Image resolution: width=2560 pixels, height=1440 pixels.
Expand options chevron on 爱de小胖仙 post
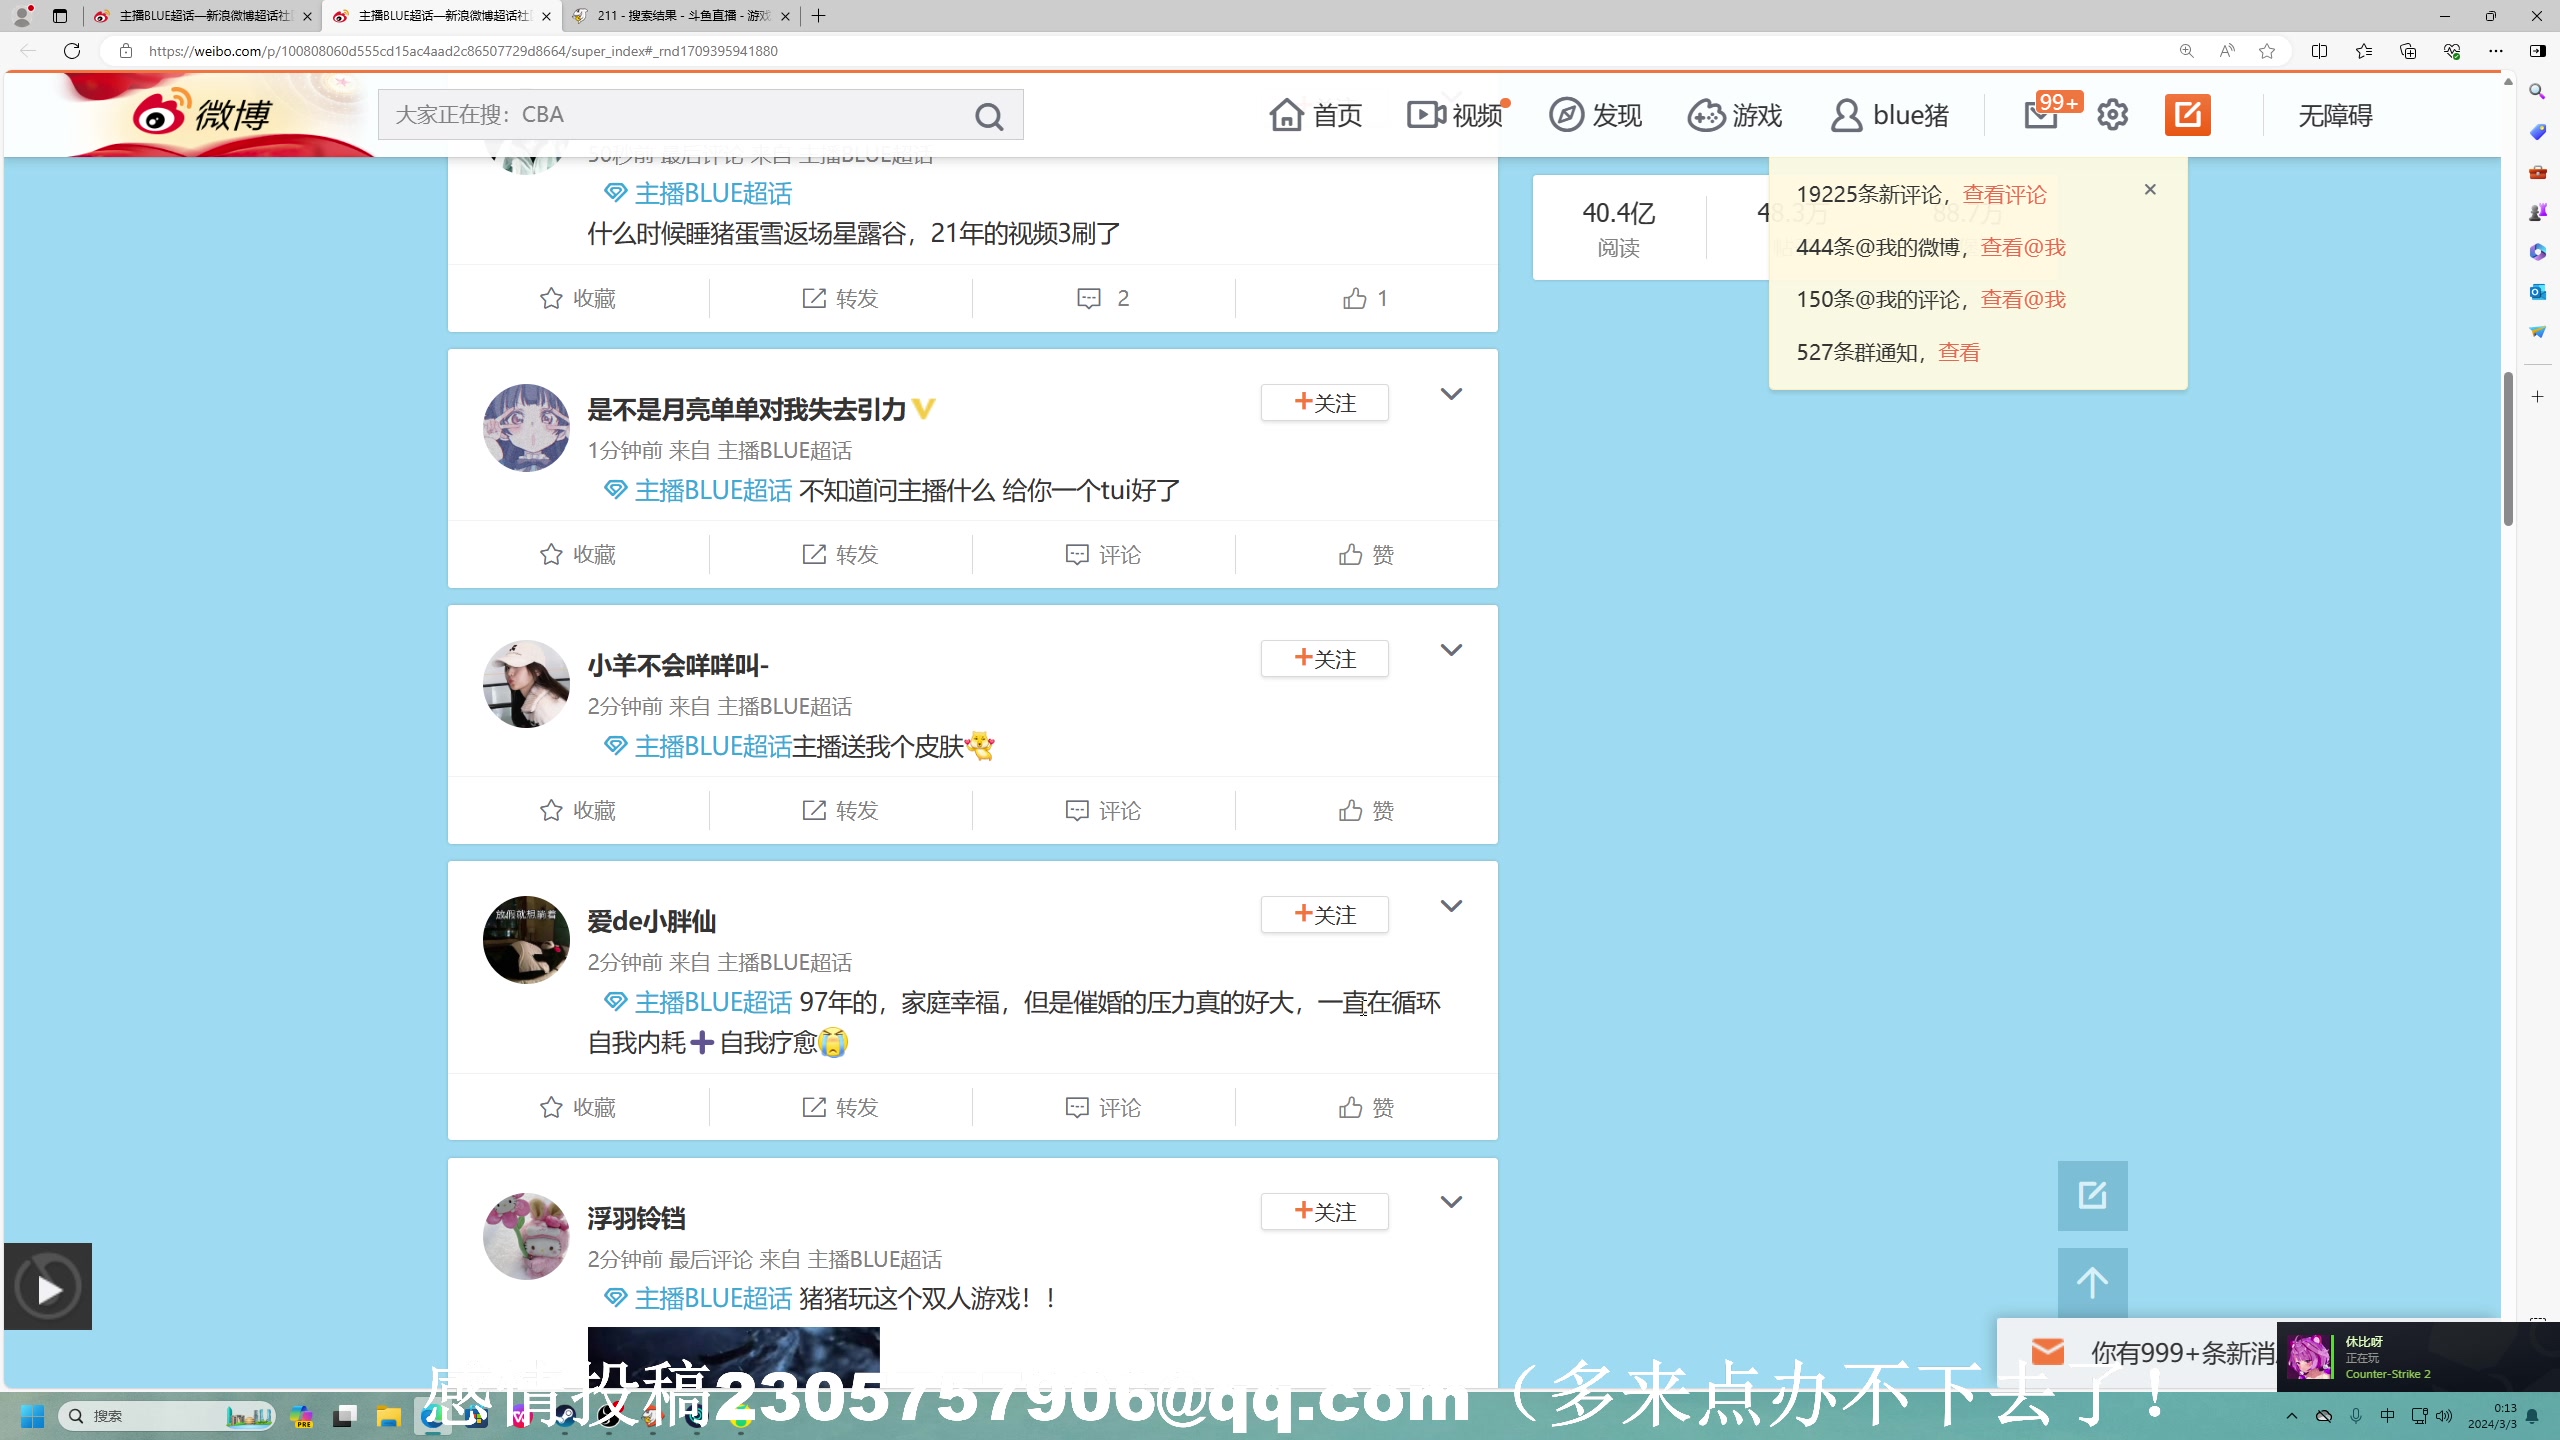(1451, 906)
